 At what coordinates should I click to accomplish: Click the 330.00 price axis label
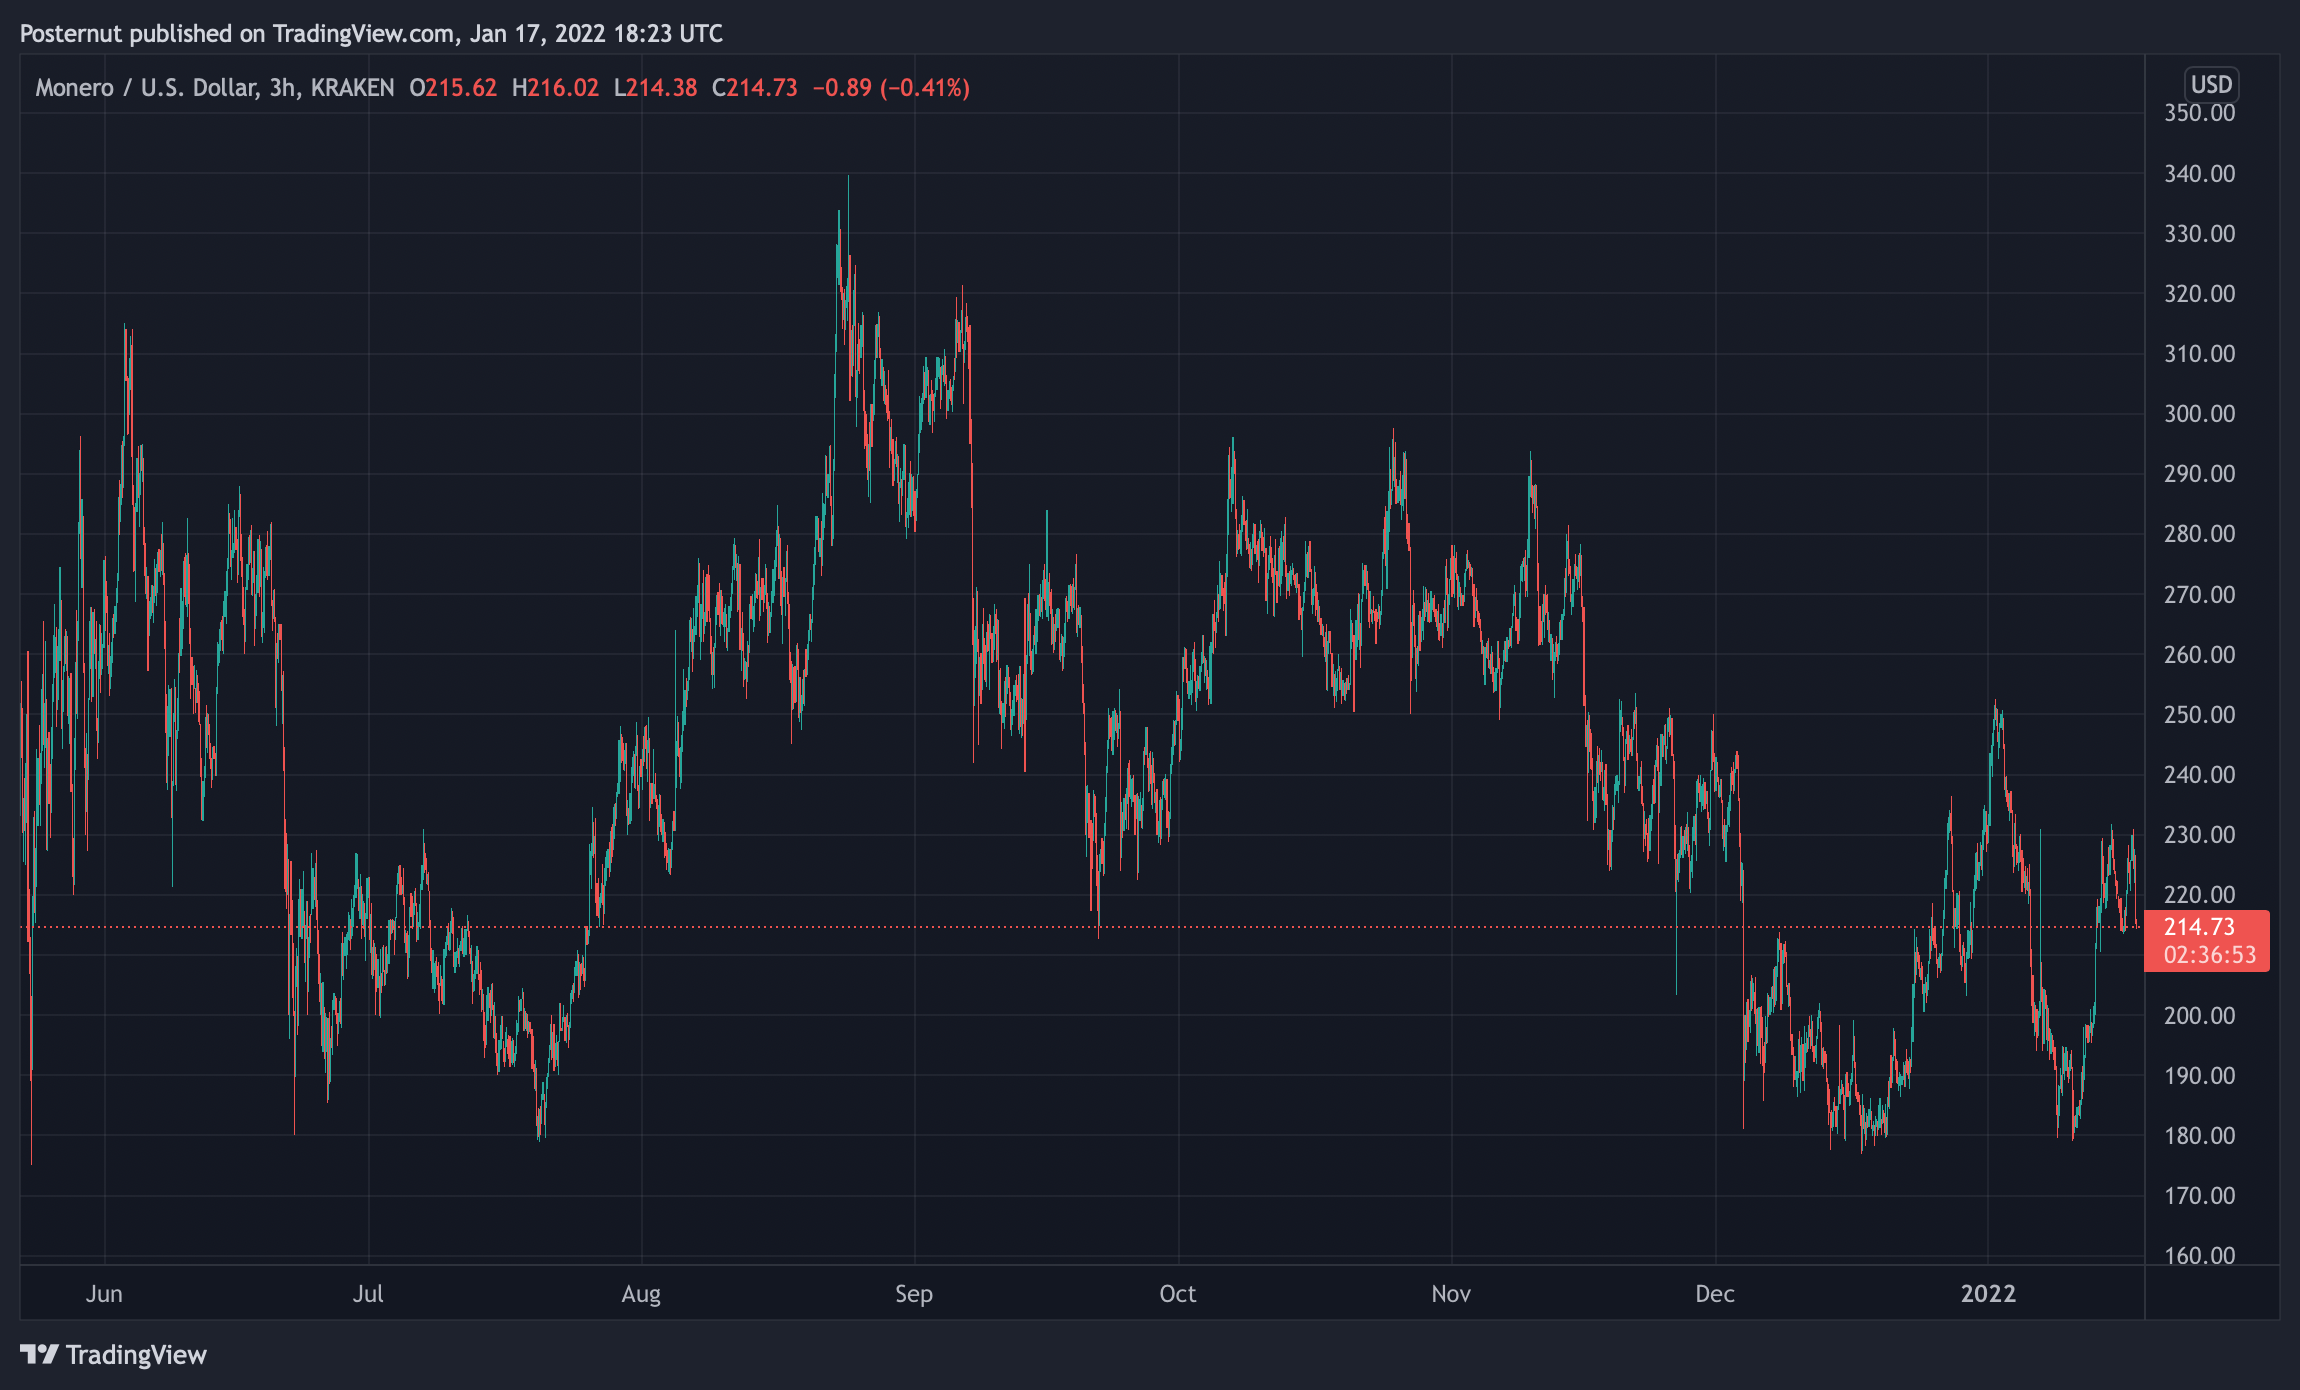pos(2200,234)
